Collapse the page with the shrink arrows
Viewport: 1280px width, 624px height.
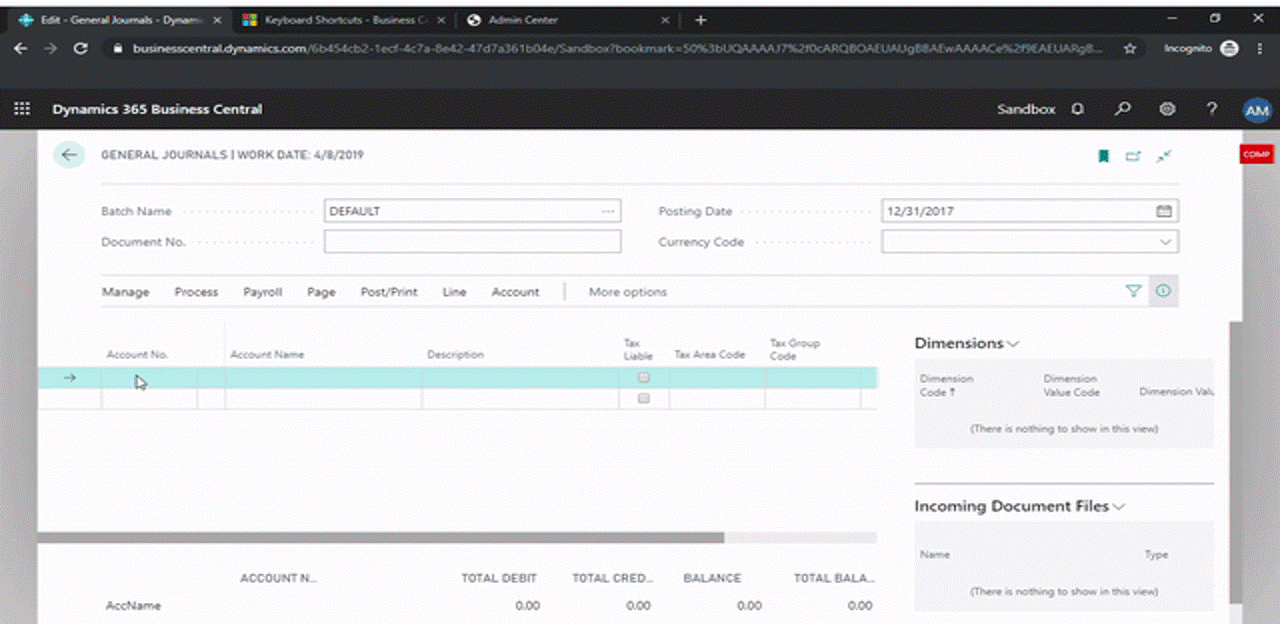1164,156
